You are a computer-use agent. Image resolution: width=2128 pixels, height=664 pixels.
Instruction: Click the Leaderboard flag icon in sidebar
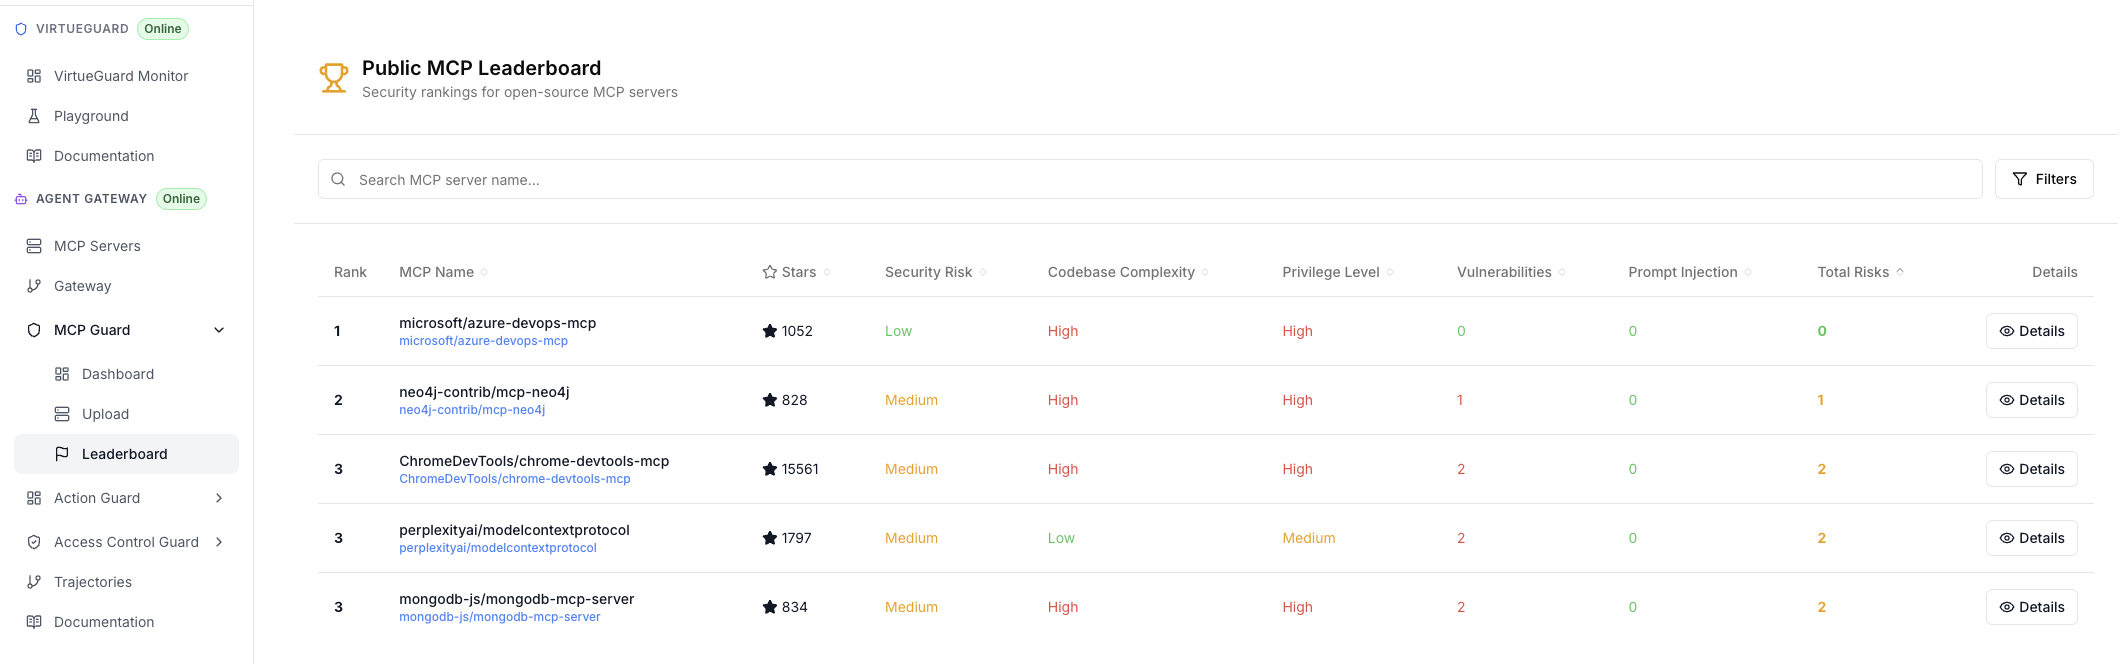tap(62, 454)
